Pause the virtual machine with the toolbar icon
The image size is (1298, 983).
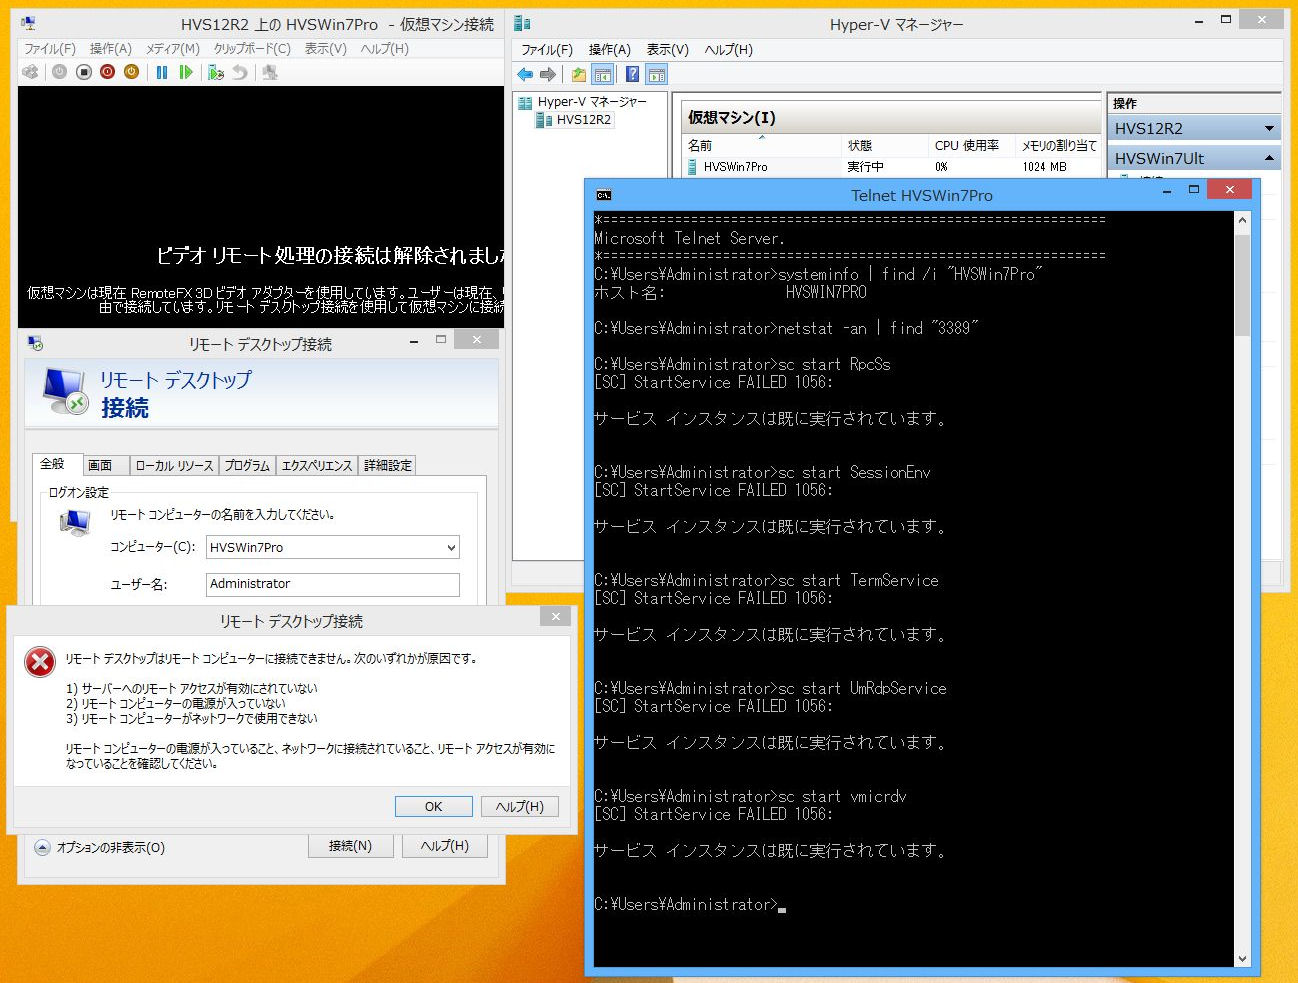pos(161,72)
